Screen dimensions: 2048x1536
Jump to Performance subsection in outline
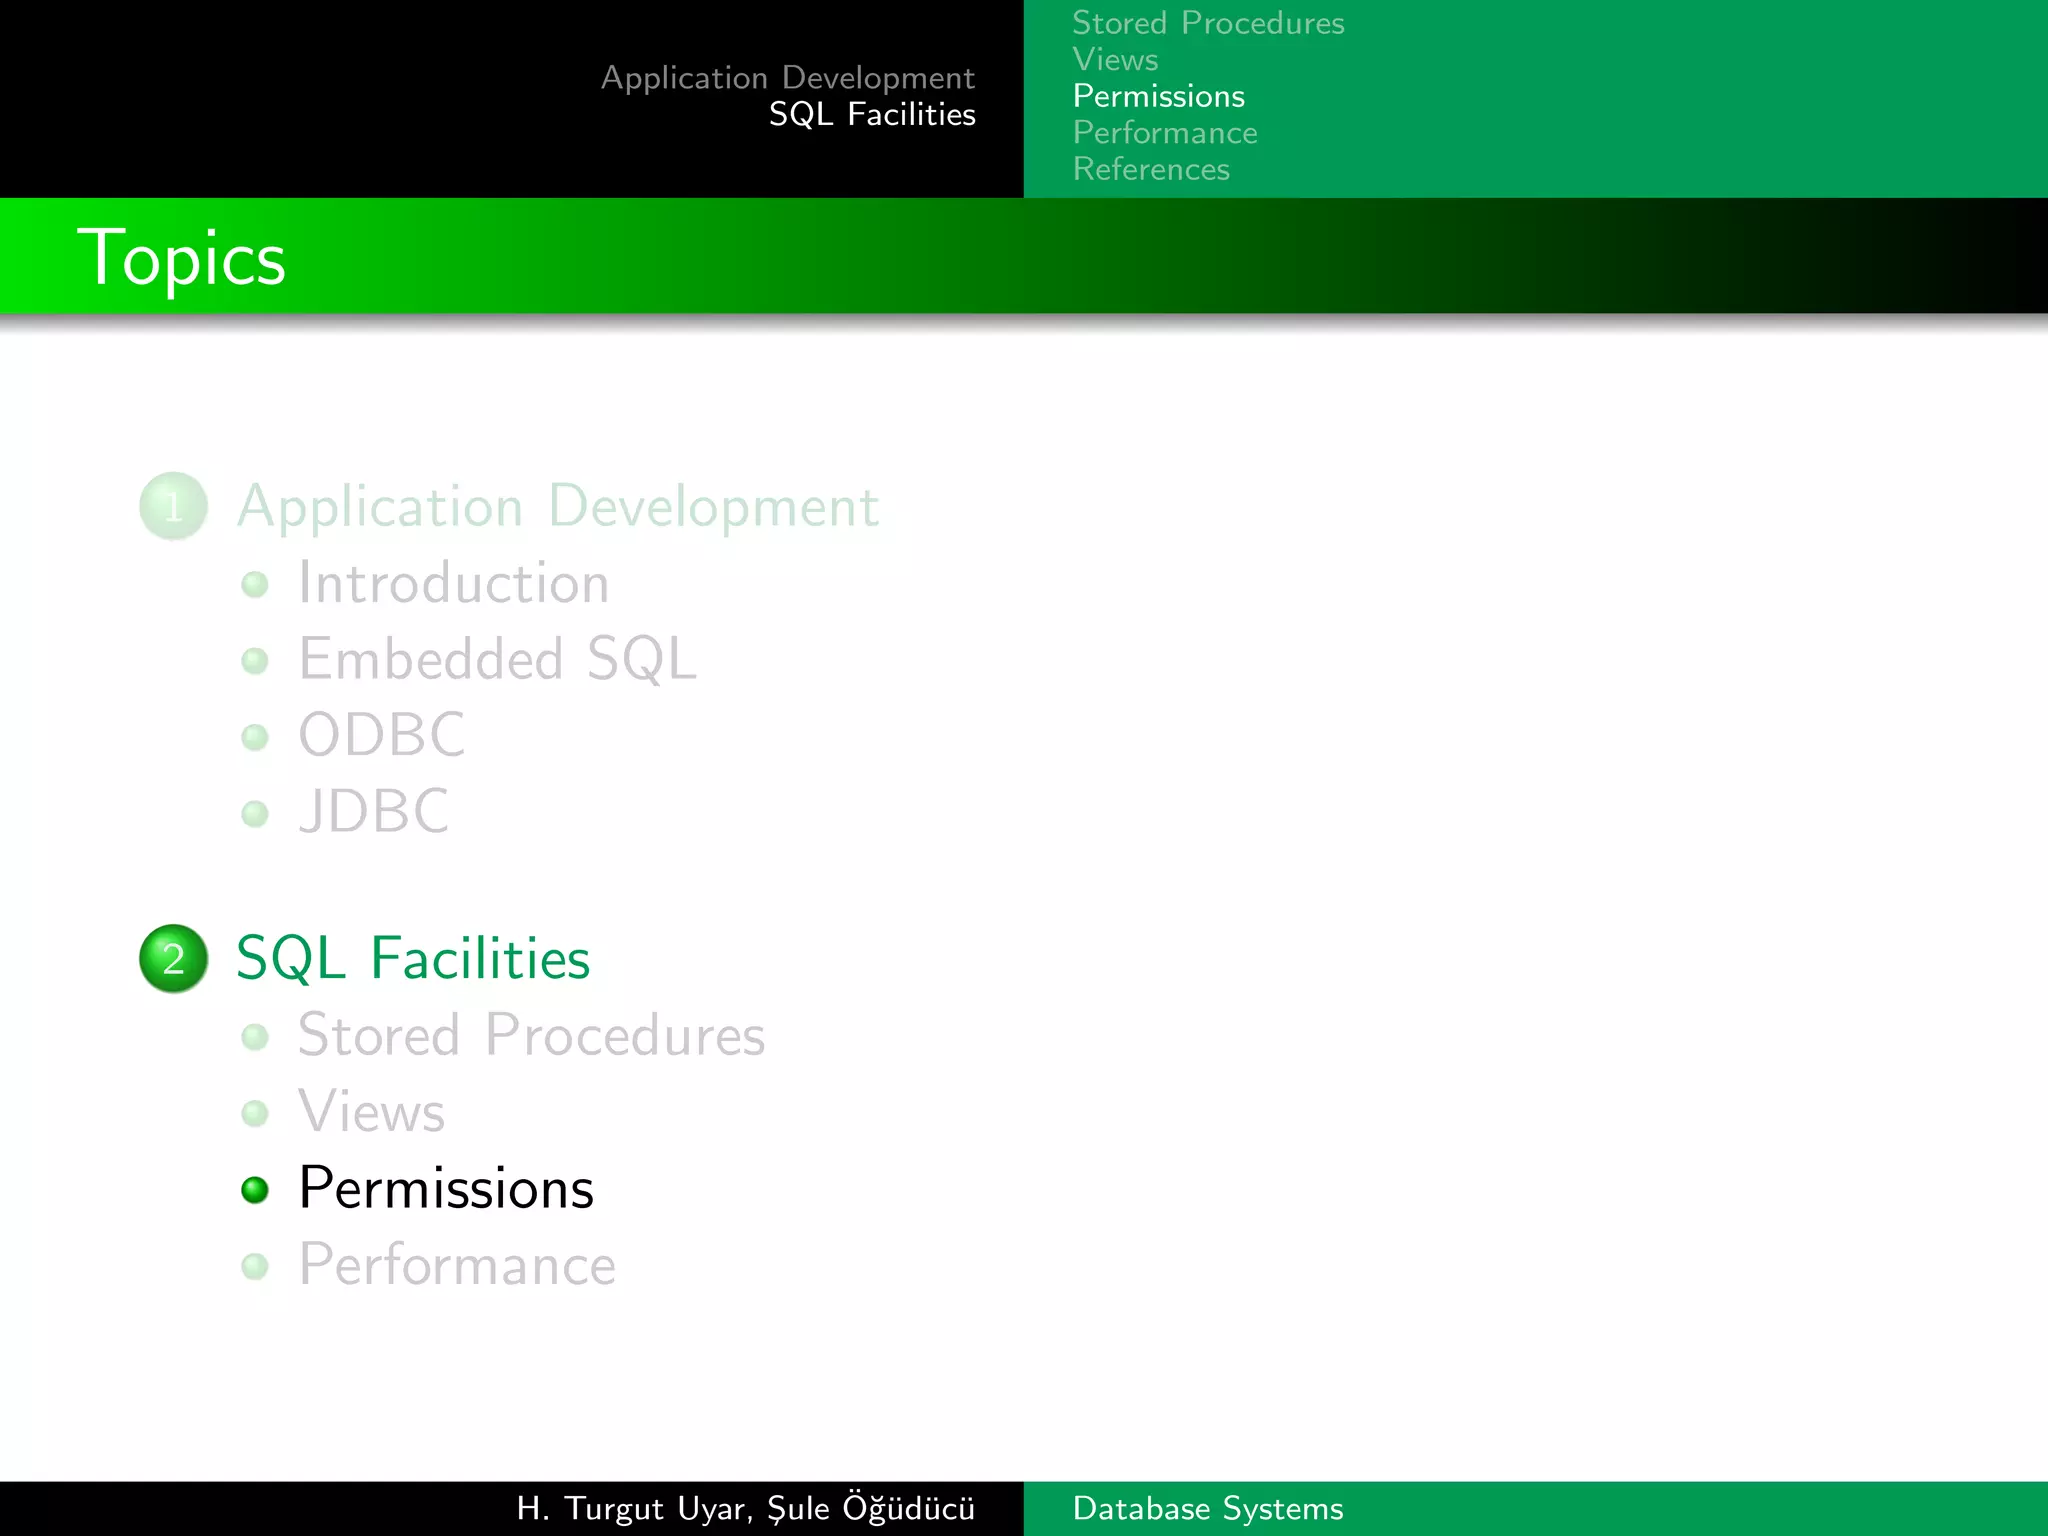click(457, 1265)
